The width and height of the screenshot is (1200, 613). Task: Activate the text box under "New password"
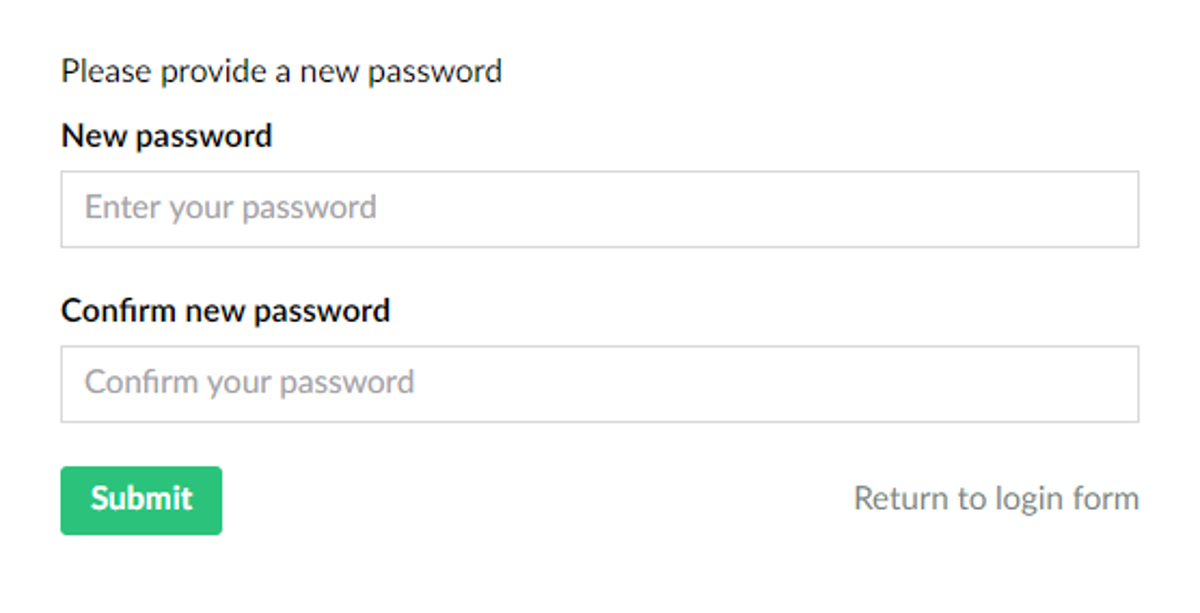(x=599, y=209)
